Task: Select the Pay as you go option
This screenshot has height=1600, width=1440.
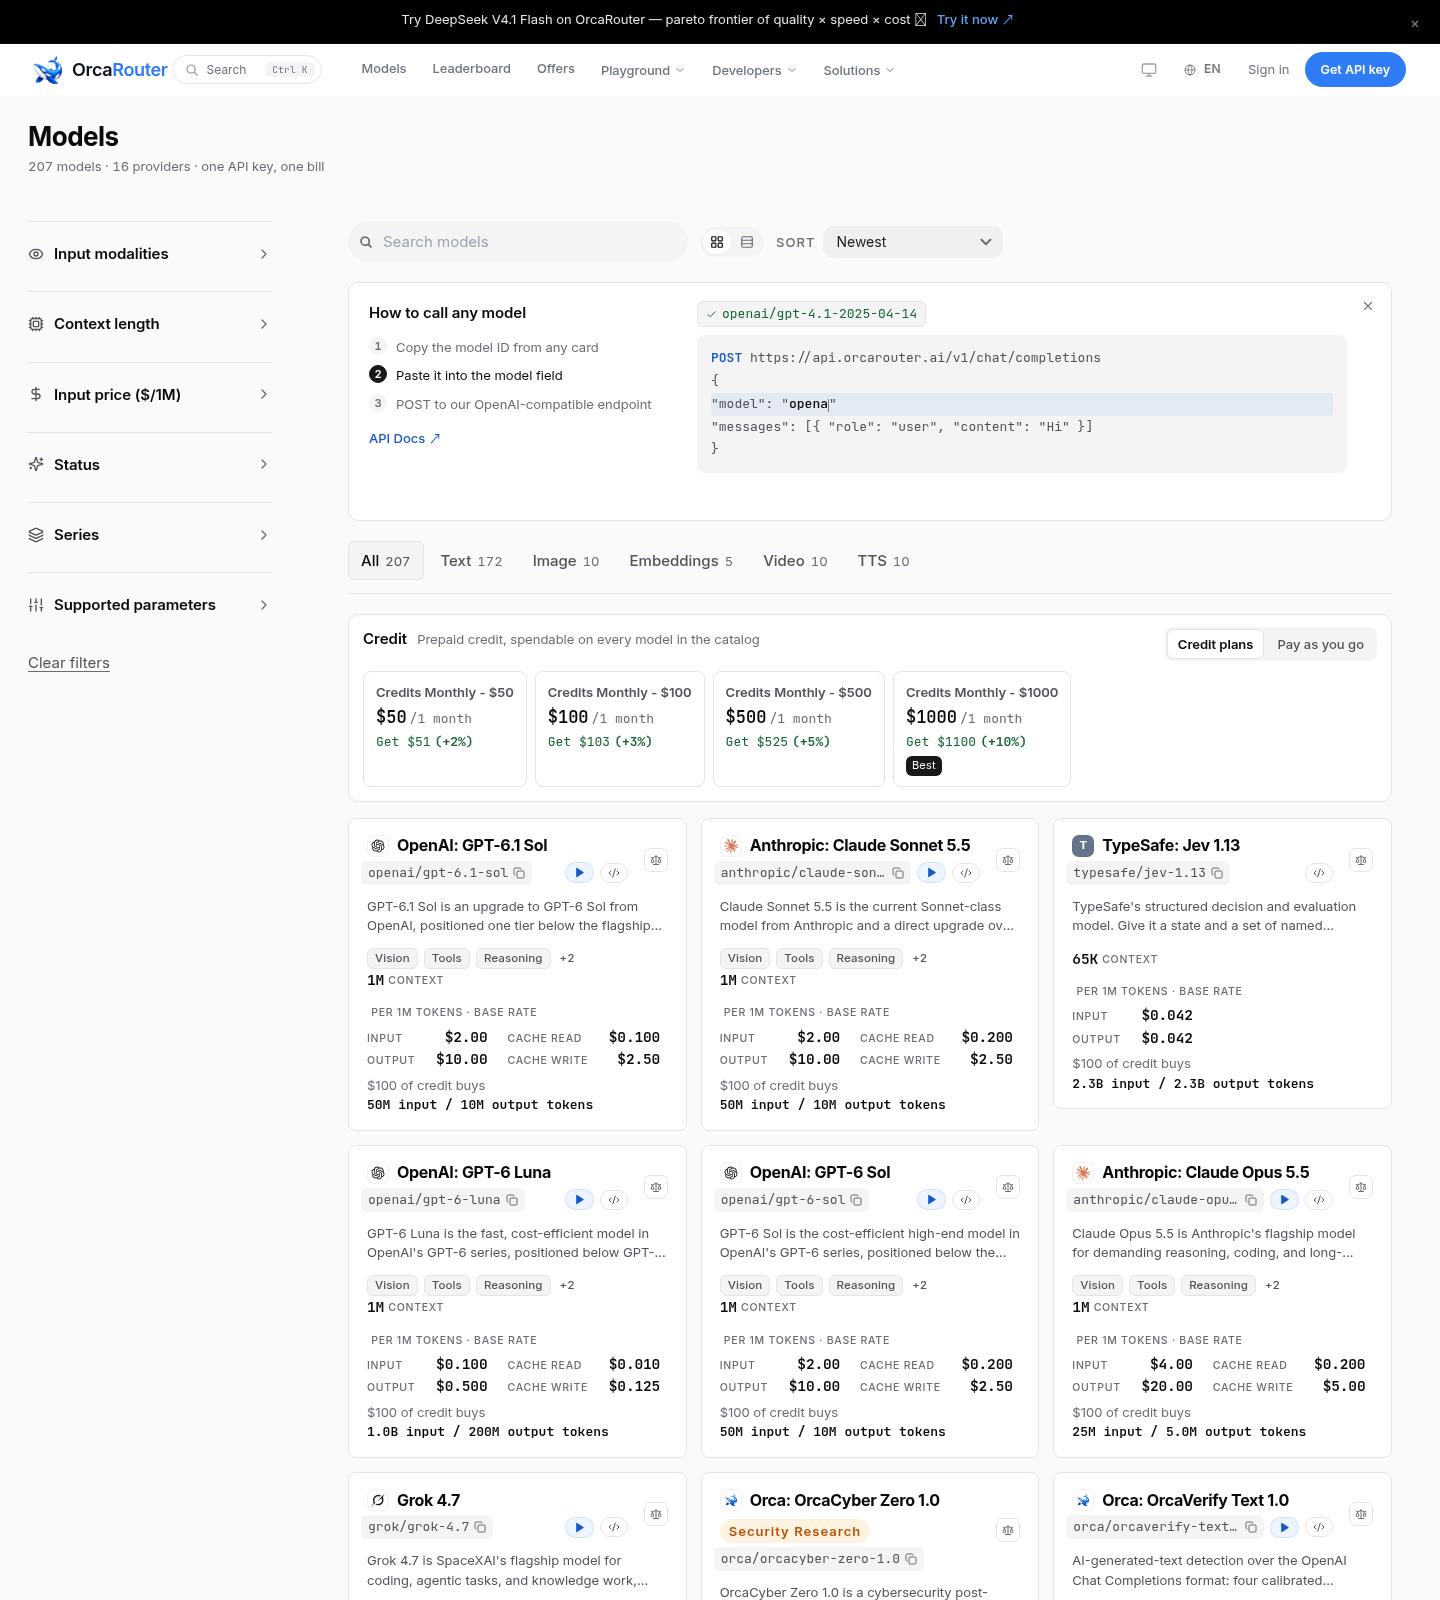Action: pyautogui.click(x=1320, y=645)
